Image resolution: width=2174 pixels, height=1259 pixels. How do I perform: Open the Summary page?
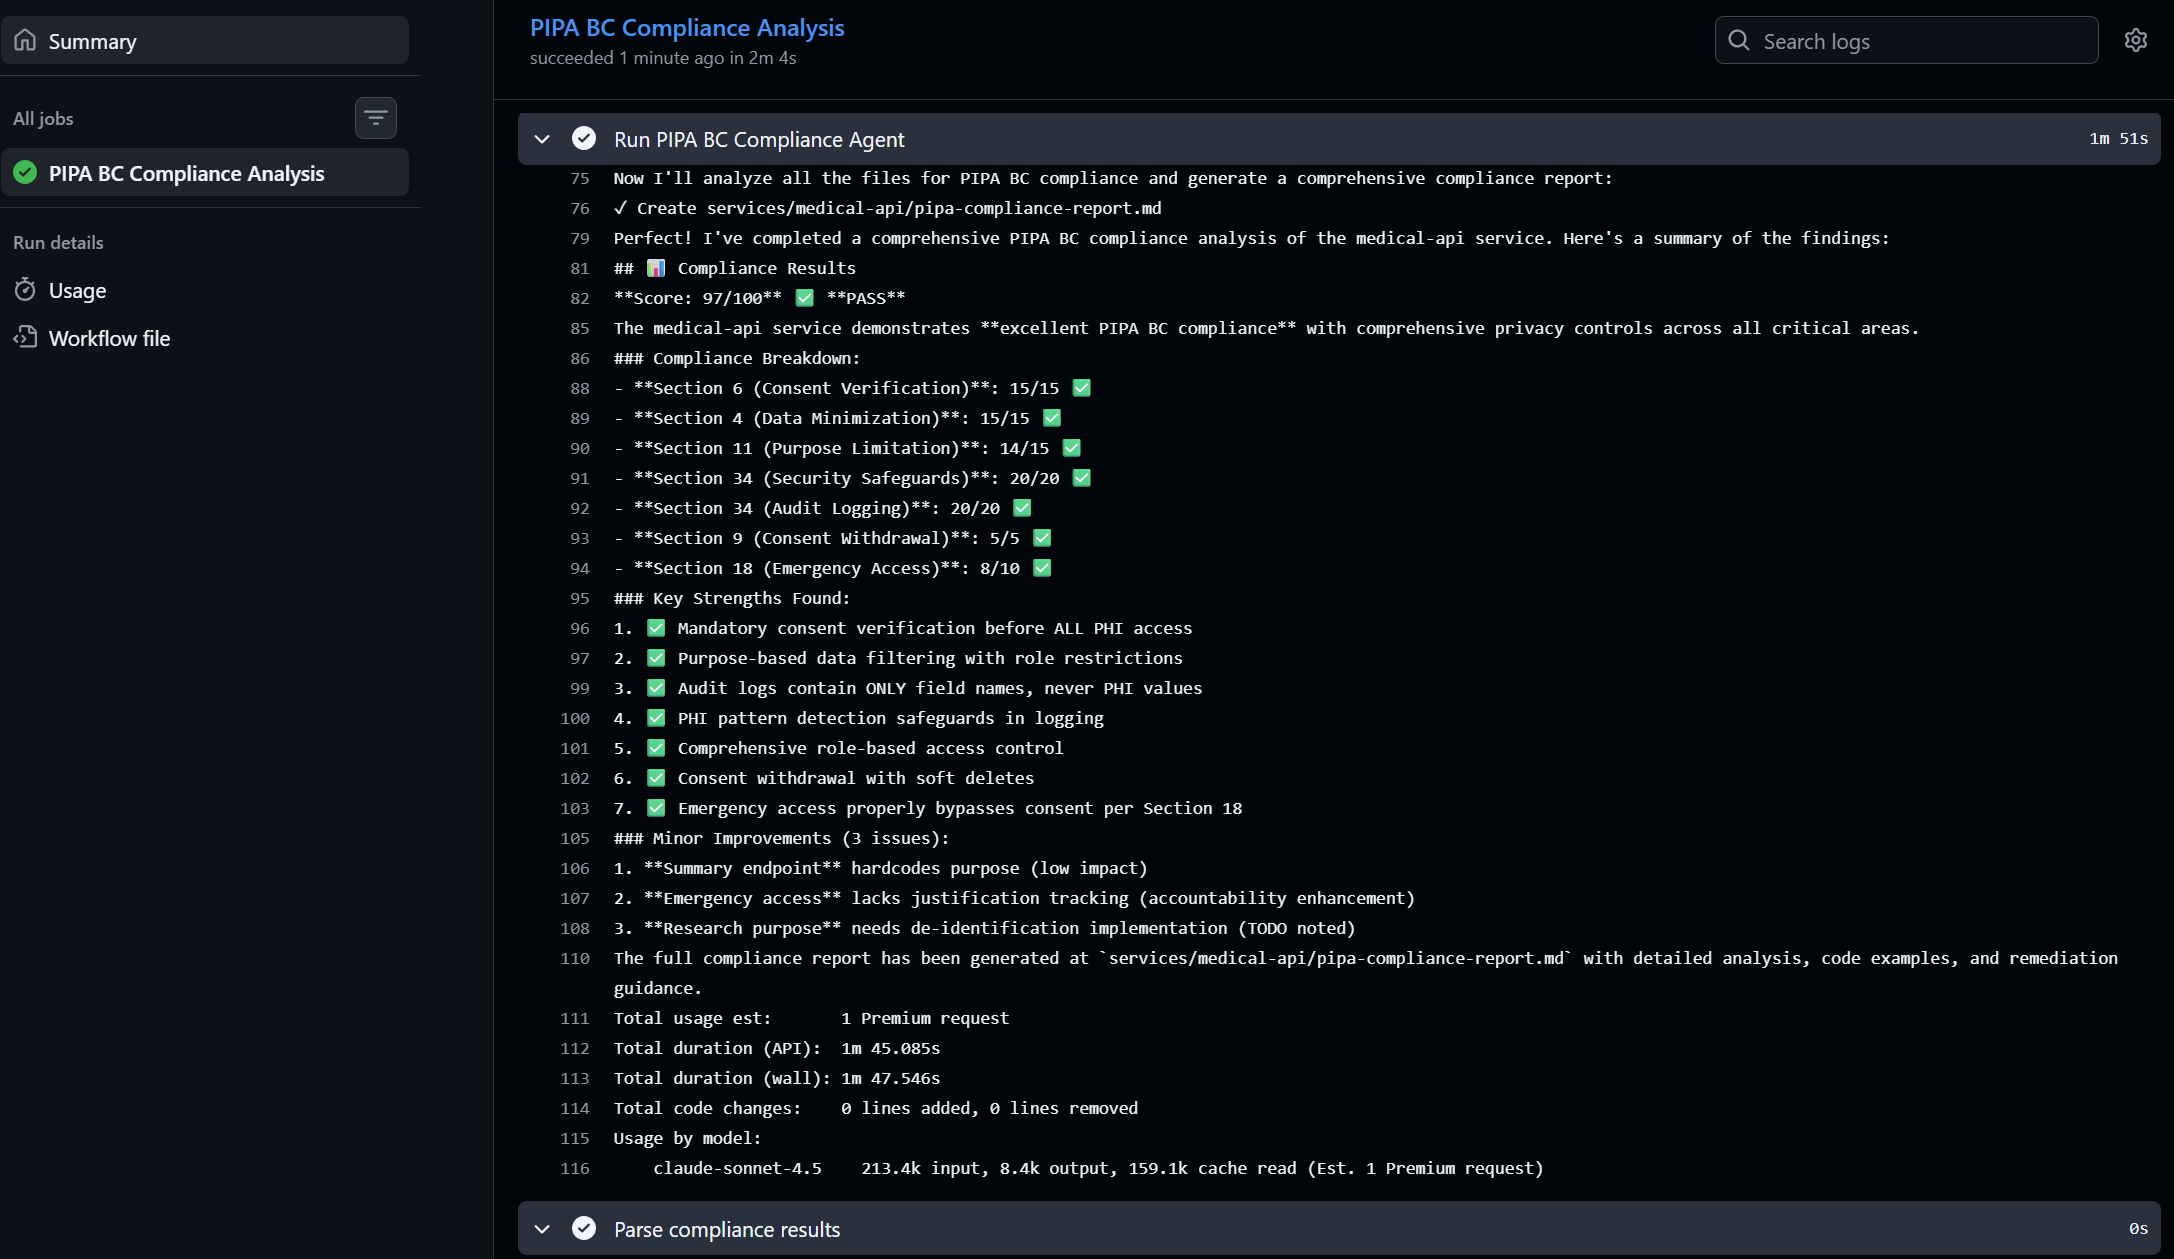click(x=205, y=41)
